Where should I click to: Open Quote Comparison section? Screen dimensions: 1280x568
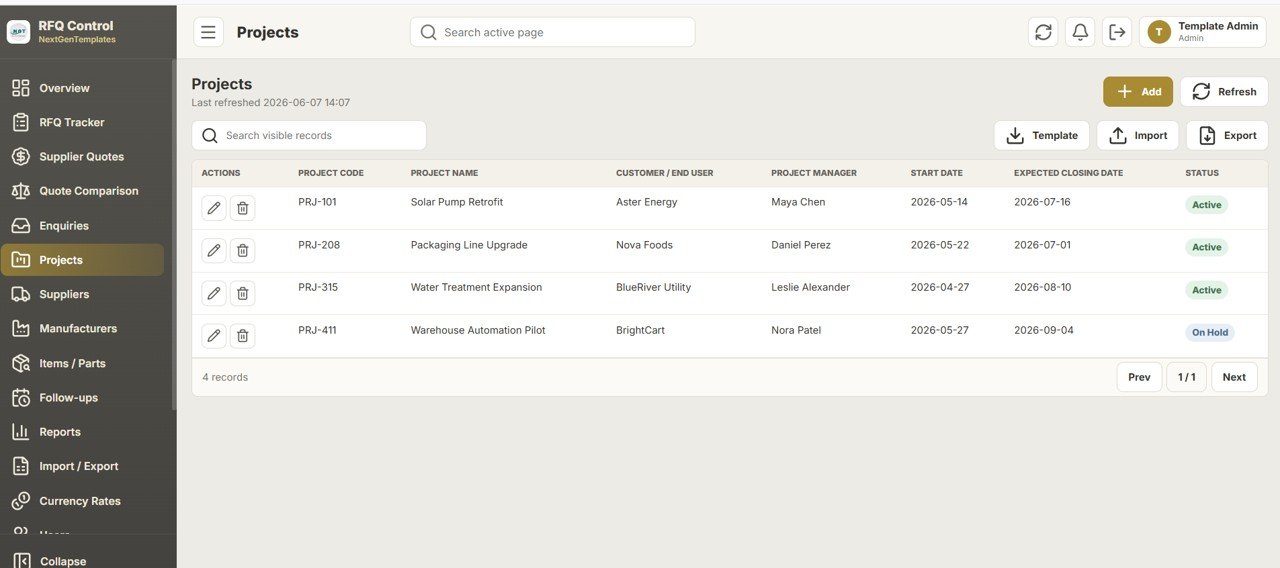point(82,191)
